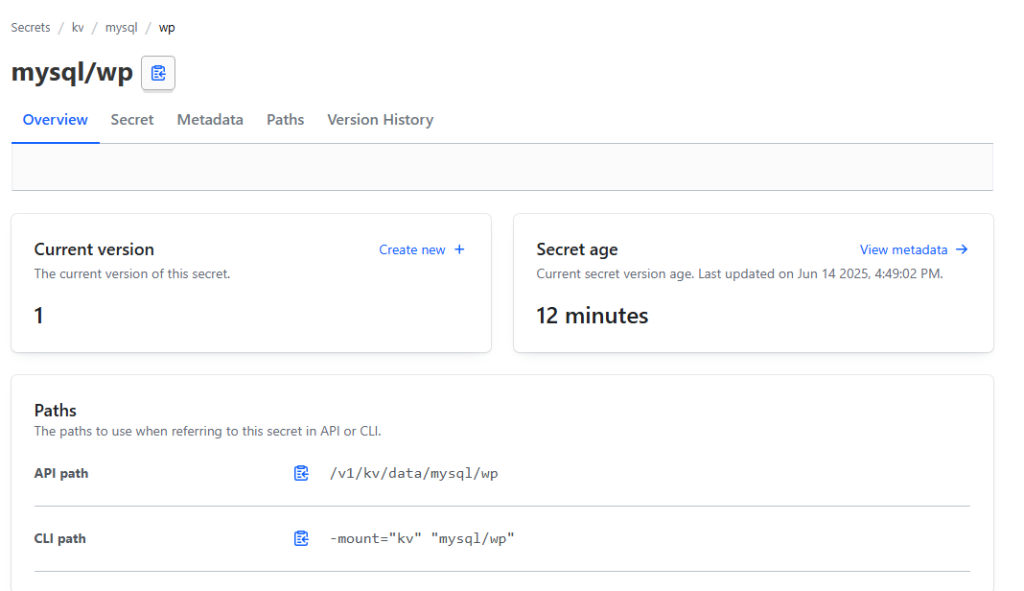Switch to the Overview tab

coord(56,120)
